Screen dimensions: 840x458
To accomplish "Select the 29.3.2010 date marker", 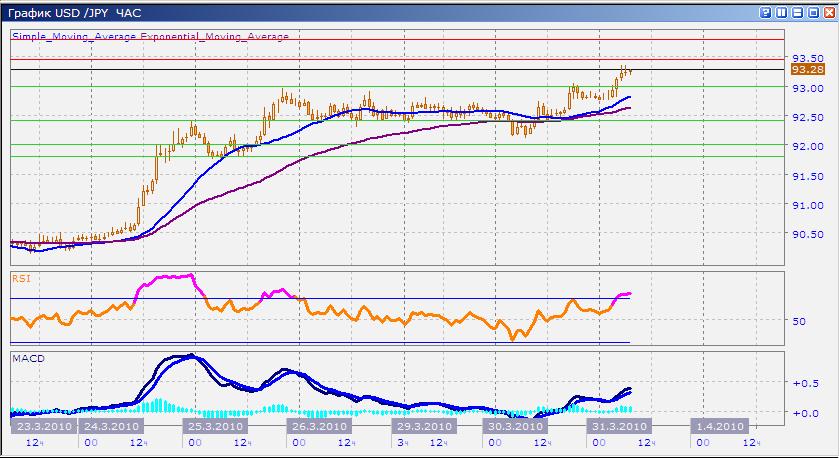I will [418, 426].
